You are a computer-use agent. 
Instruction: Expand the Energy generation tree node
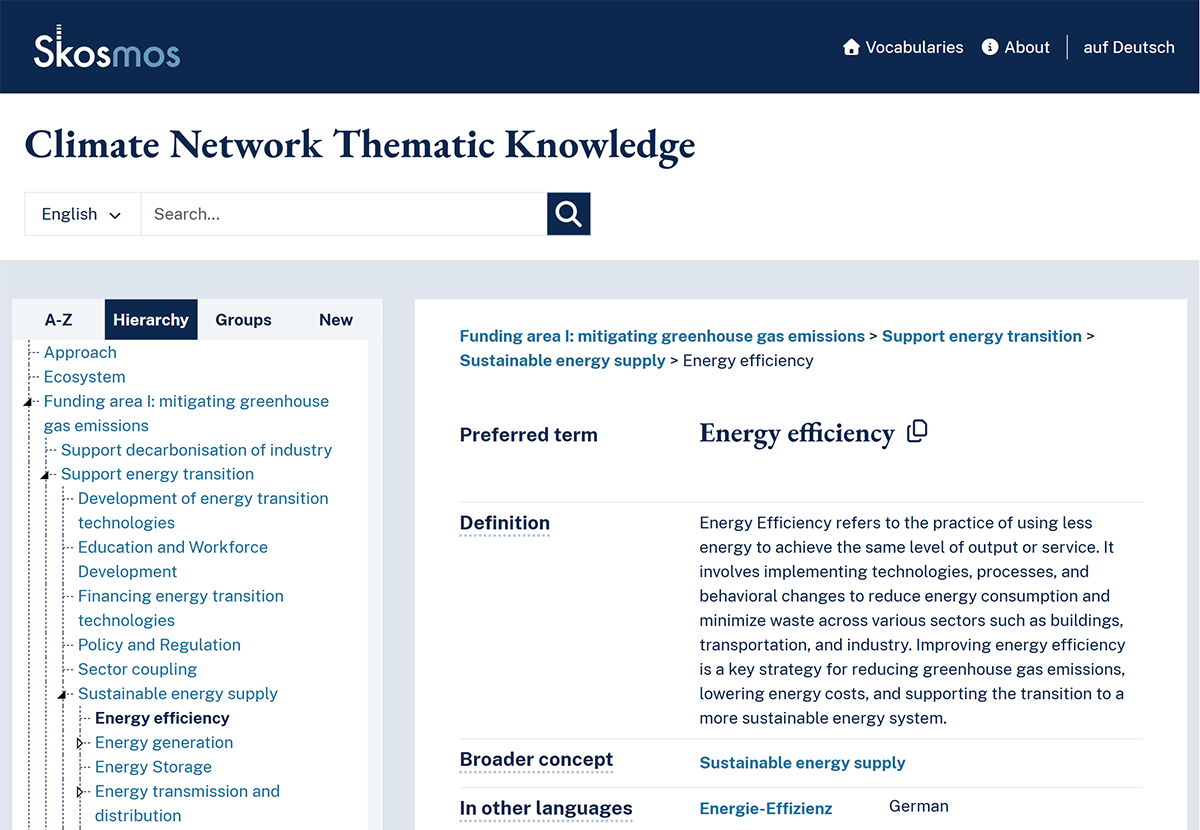pos(81,743)
